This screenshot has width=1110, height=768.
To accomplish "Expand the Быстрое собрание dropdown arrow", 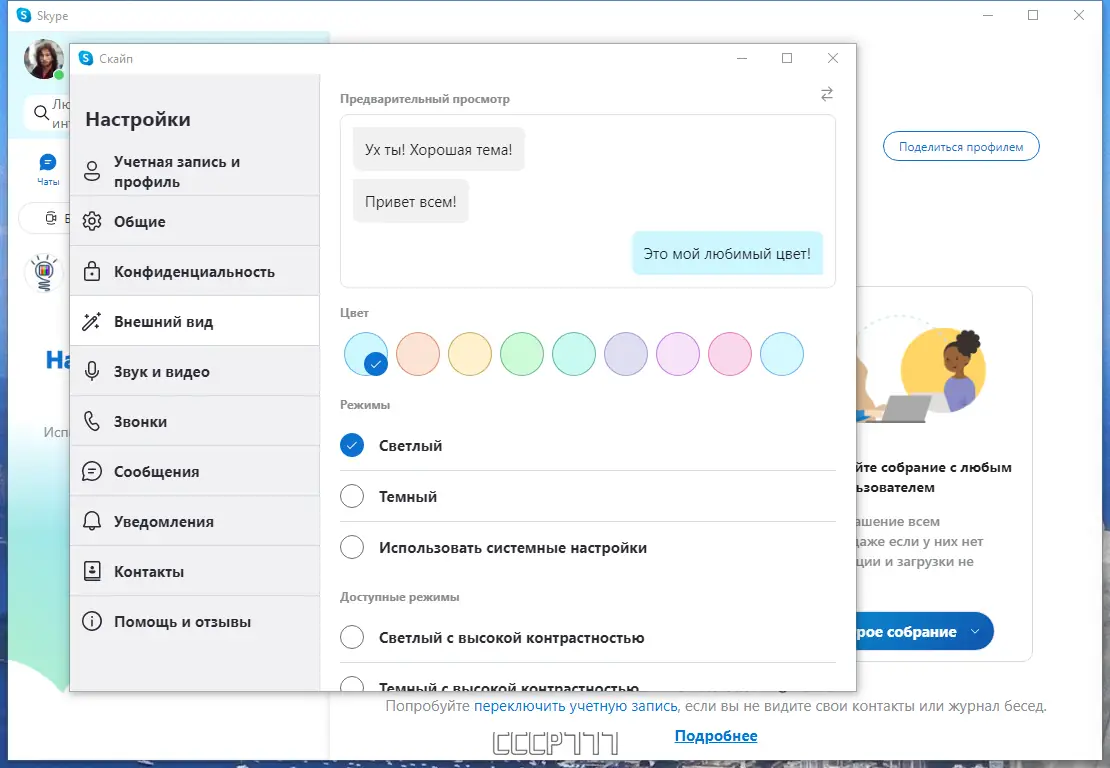I will [x=977, y=631].
